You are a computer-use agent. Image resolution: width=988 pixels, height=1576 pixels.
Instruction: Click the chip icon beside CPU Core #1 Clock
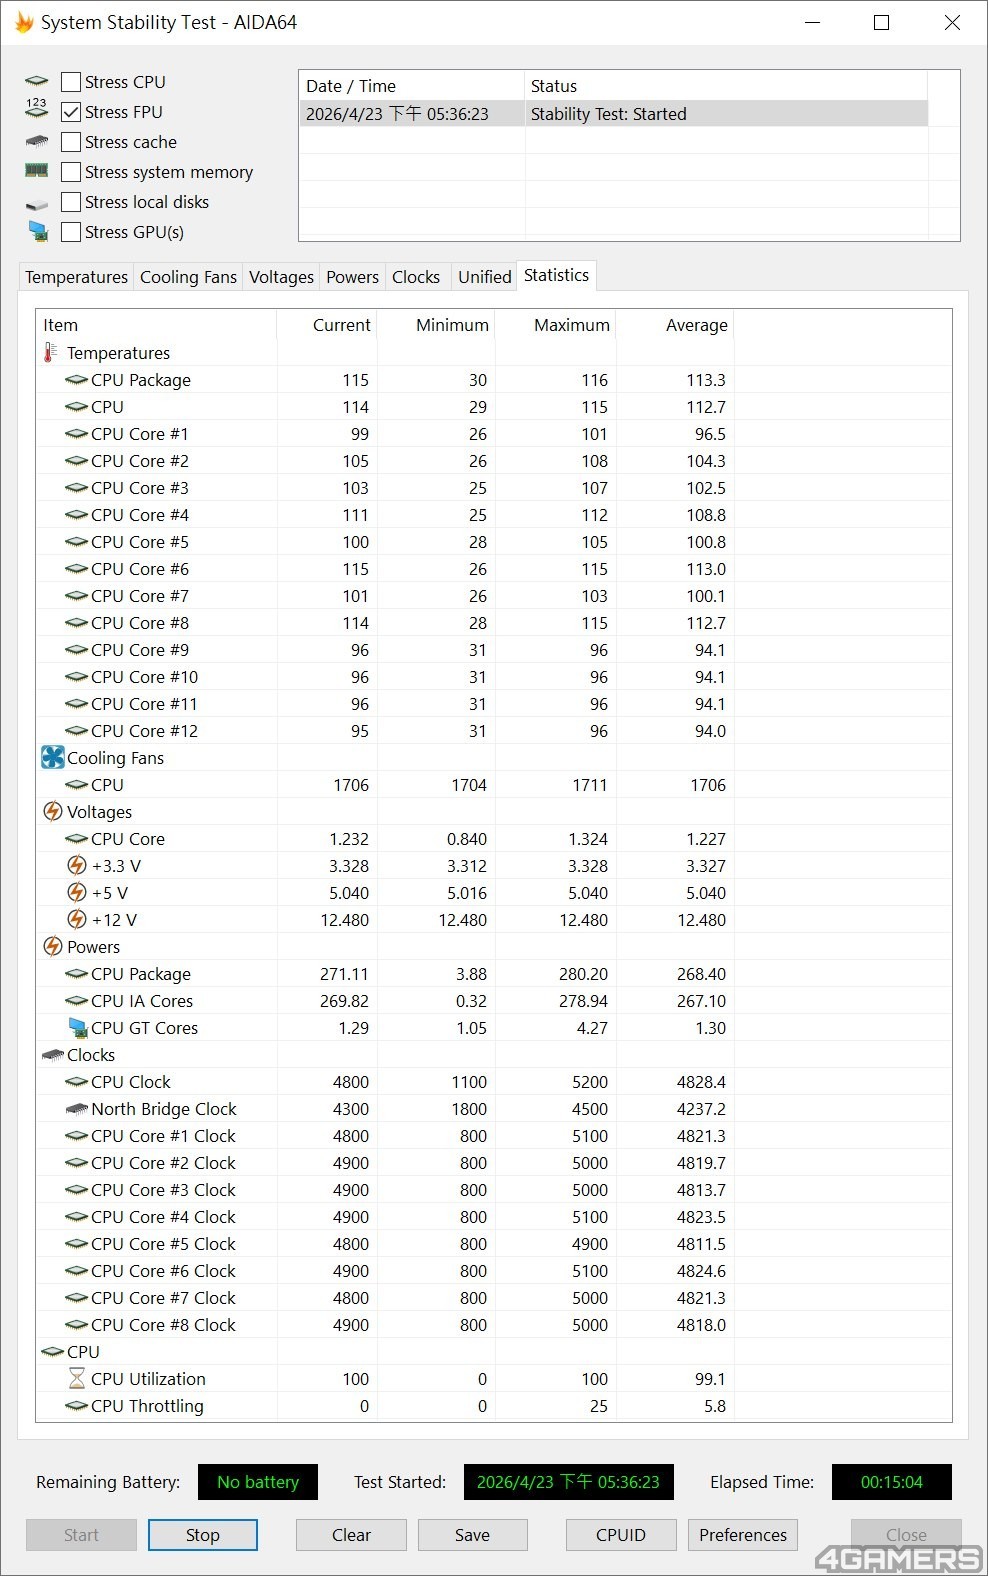point(76,1136)
